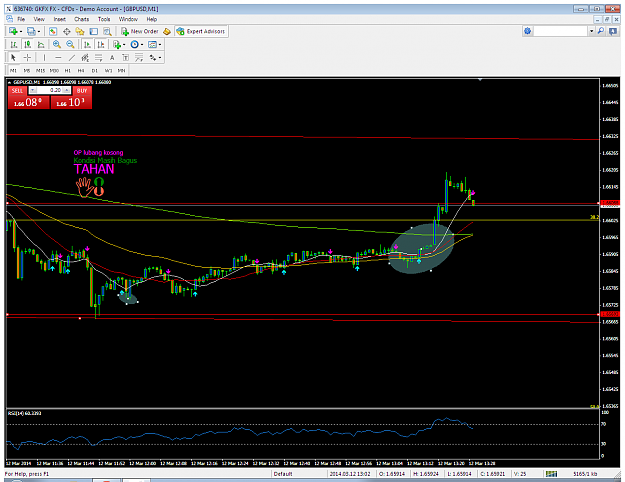
Task: Select the text 'A' tool
Action: tap(112, 58)
